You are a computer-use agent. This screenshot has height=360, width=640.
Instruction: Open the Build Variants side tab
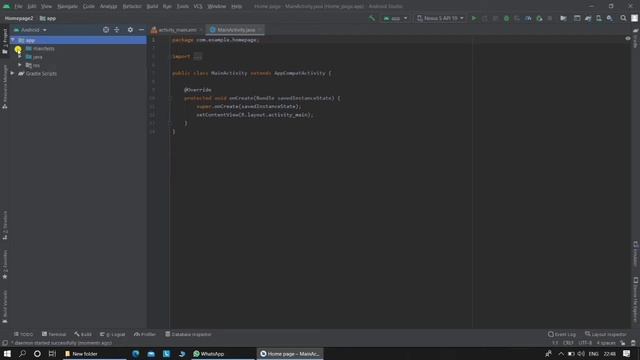(4, 307)
